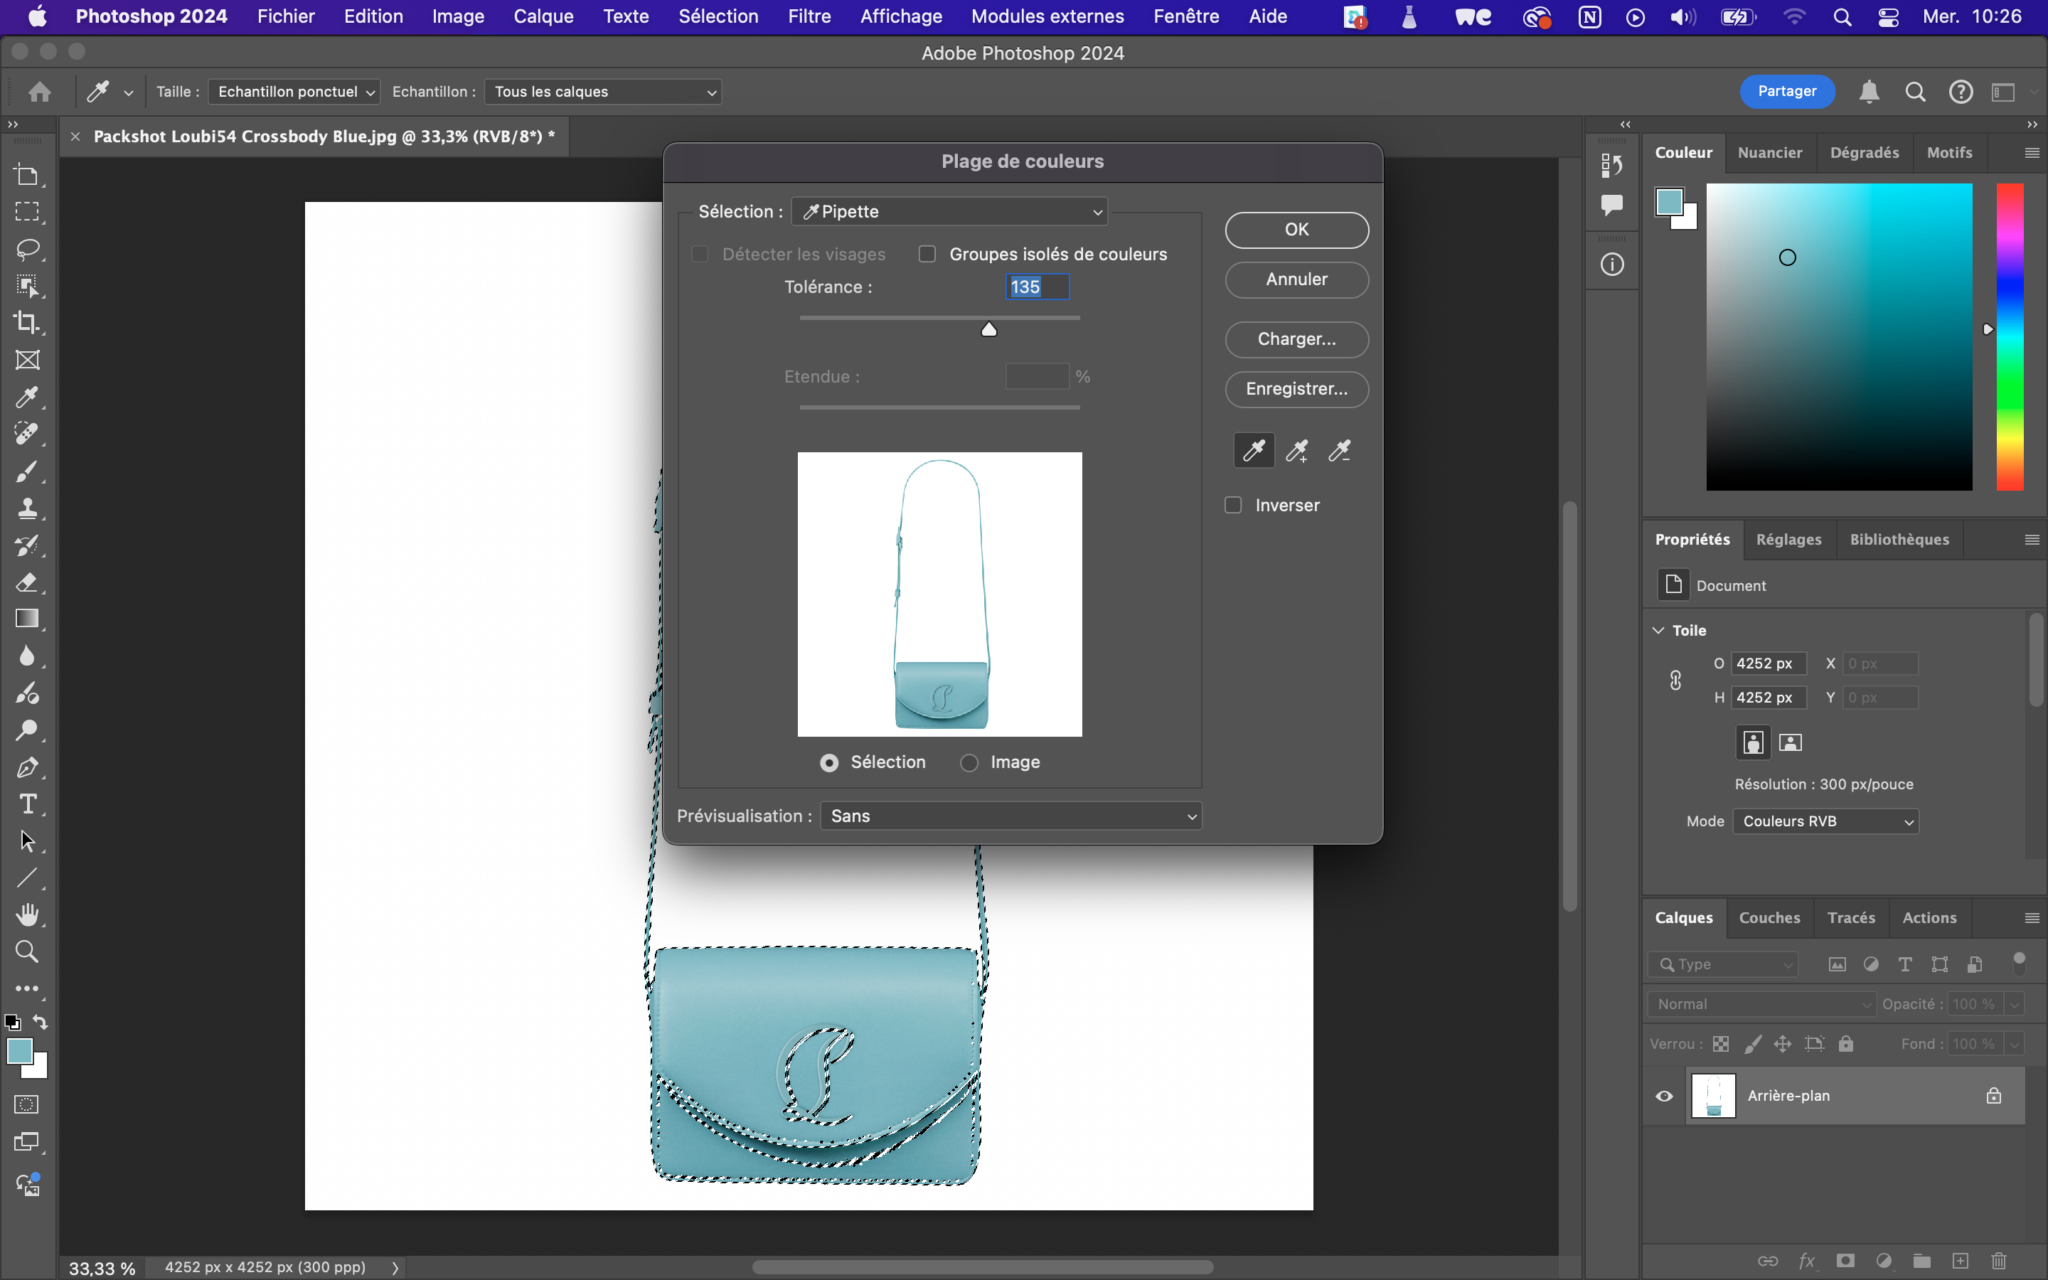Viewport: 2048px width, 1280px height.
Task: Collapse the Toile section
Action: [1659, 630]
